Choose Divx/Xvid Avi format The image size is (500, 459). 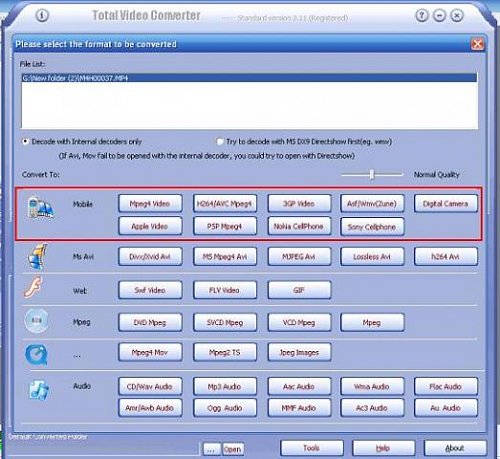point(150,257)
